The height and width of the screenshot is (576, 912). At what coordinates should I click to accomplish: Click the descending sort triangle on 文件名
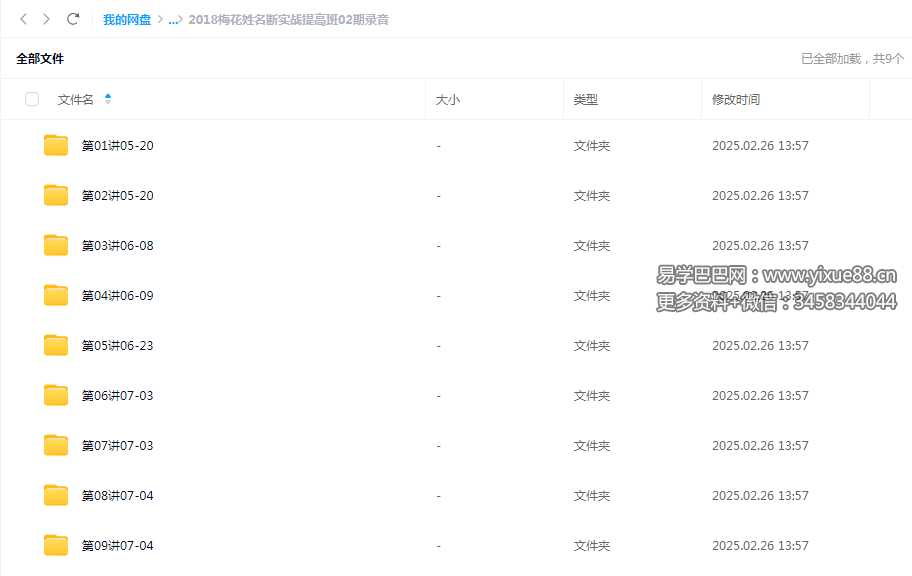tap(108, 102)
